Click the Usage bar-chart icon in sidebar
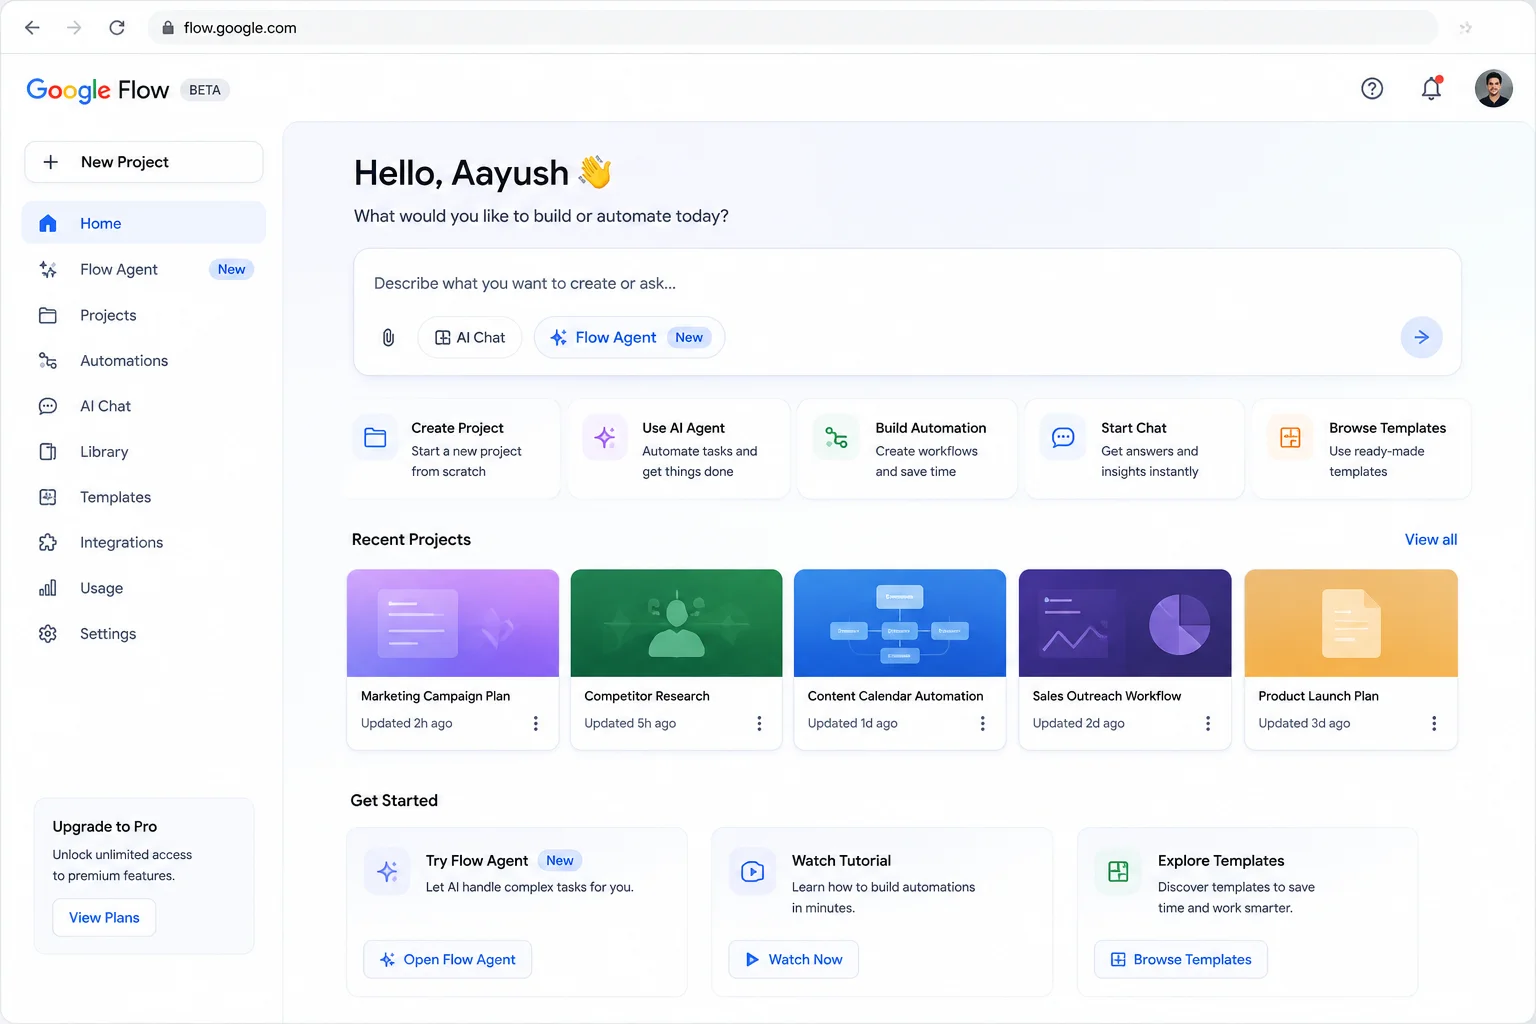 [x=48, y=588]
